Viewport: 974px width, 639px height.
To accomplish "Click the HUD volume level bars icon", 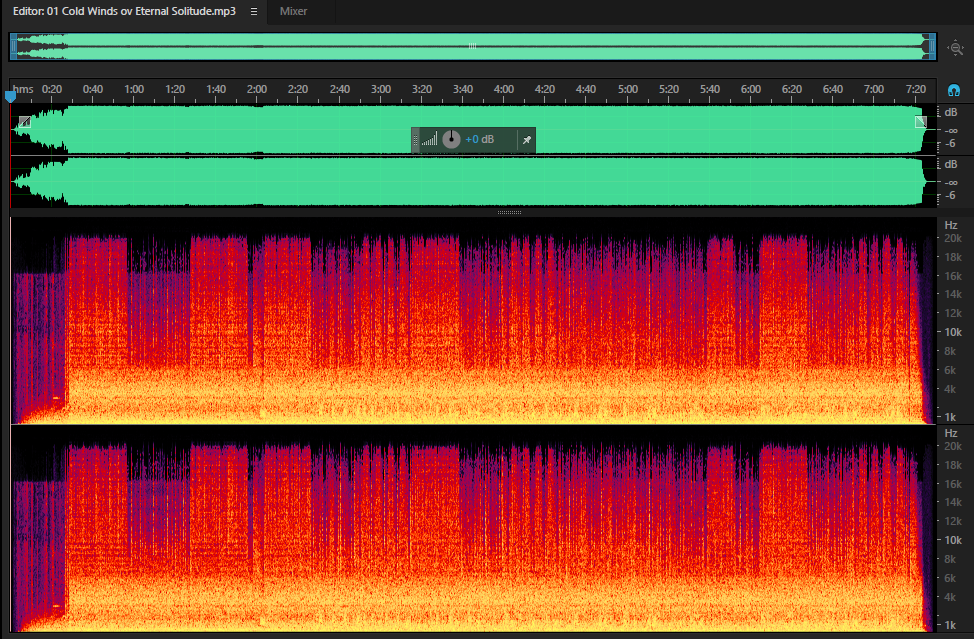I will click(x=429, y=139).
